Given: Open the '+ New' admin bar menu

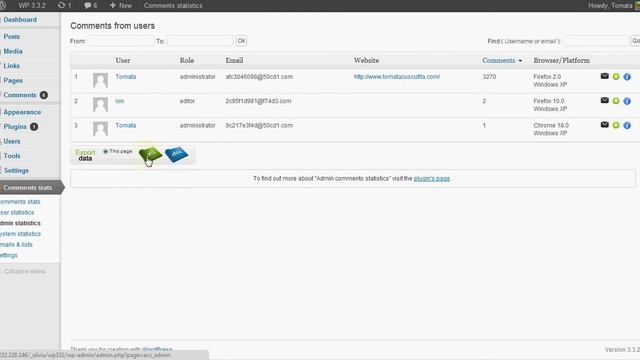Looking at the screenshot, I should [x=121, y=6].
